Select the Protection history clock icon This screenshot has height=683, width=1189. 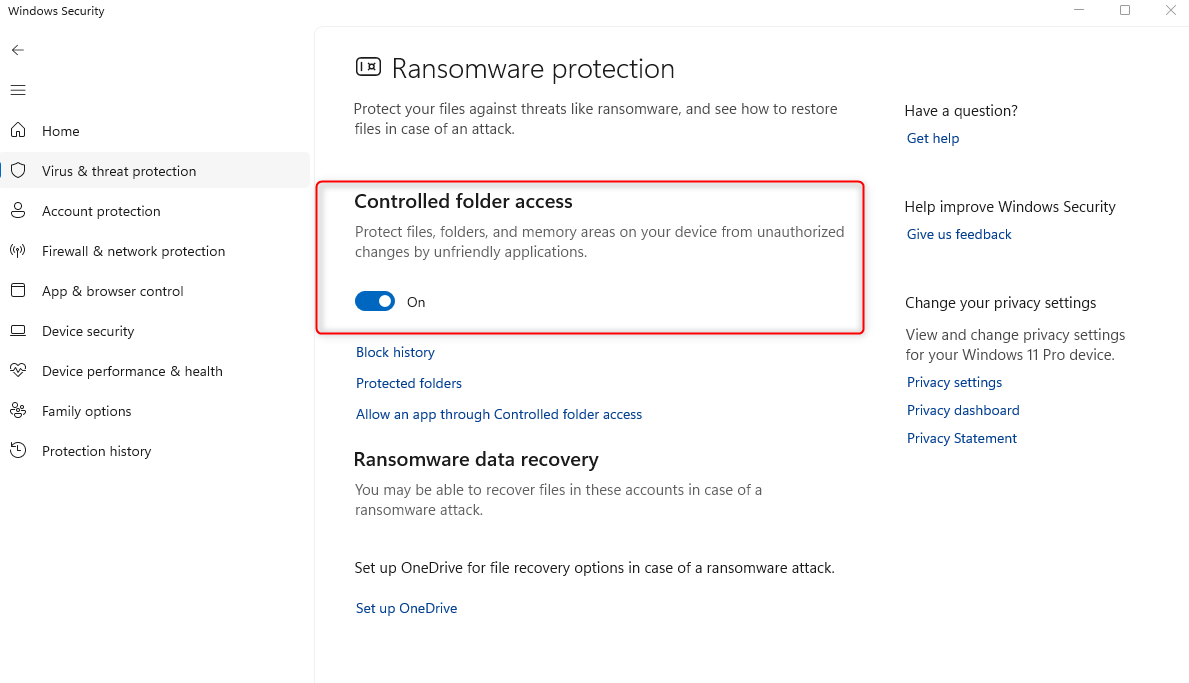pos(18,450)
